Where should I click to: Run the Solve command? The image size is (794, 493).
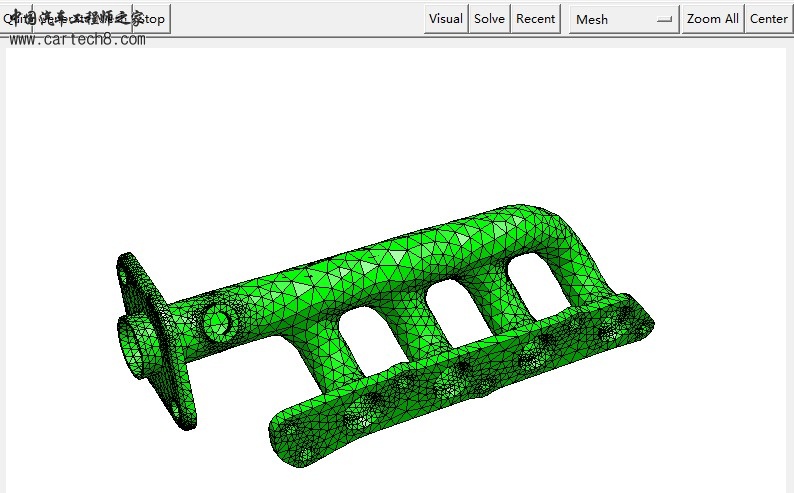489,19
